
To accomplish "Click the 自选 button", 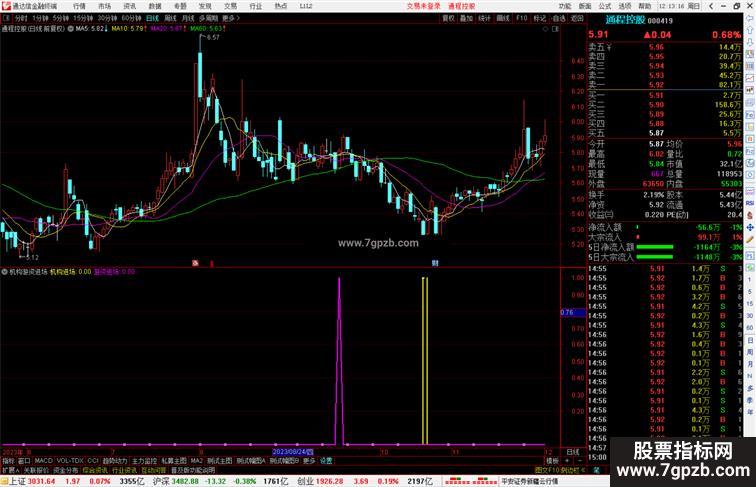I will [558, 18].
